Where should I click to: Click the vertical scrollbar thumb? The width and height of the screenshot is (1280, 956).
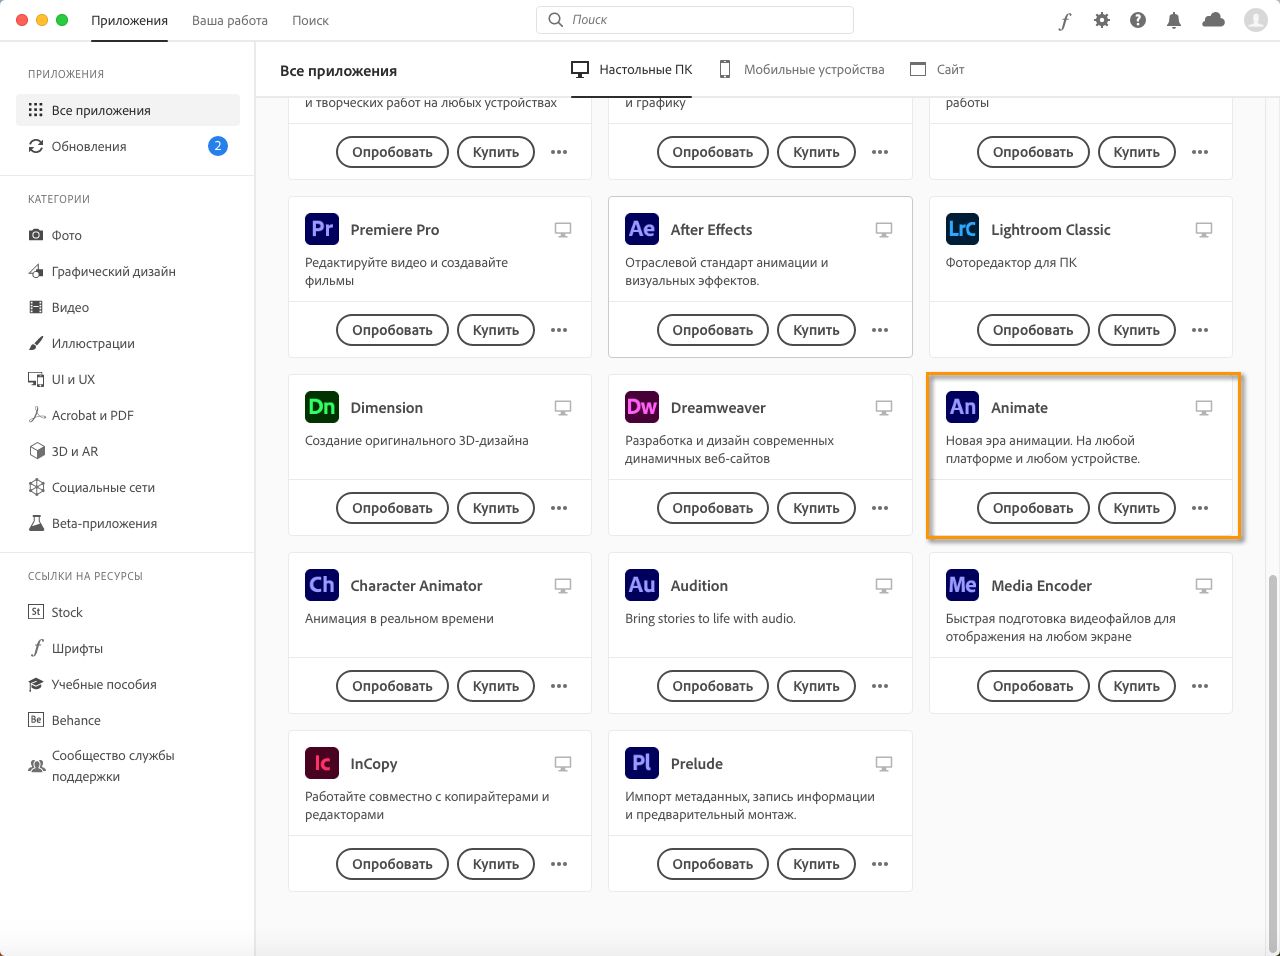[x=1273, y=763]
